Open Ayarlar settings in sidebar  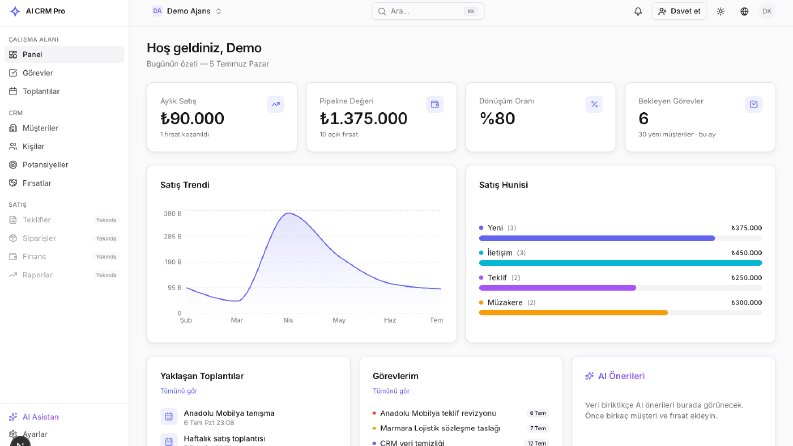point(64,434)
